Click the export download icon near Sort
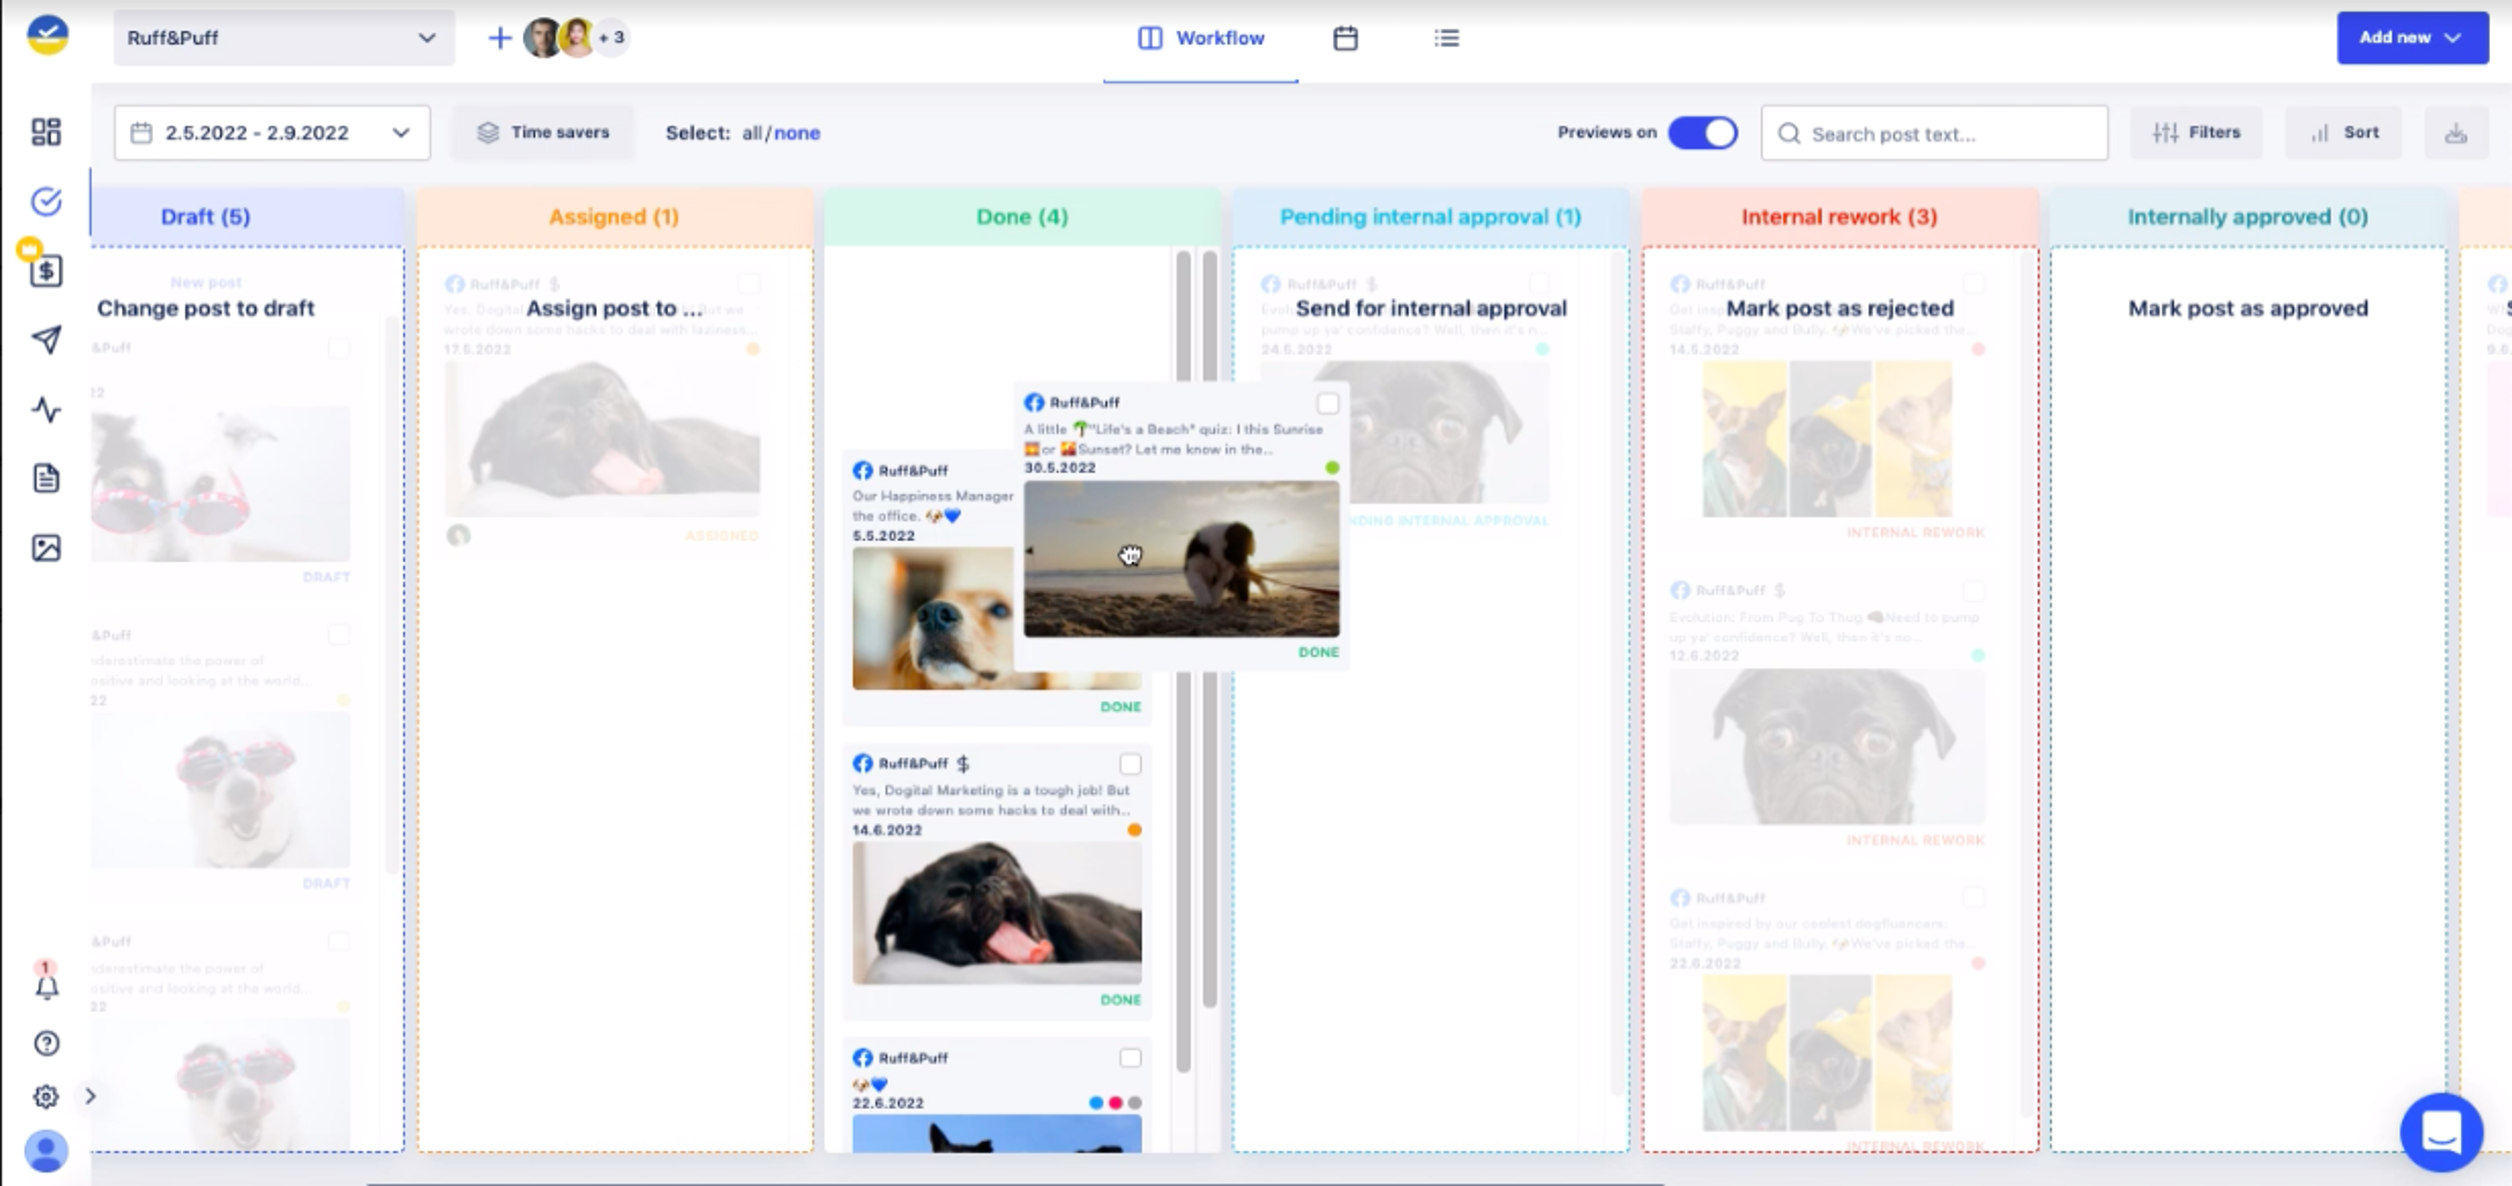Screen dimensions: 2512x1186 coord(2455,131)
